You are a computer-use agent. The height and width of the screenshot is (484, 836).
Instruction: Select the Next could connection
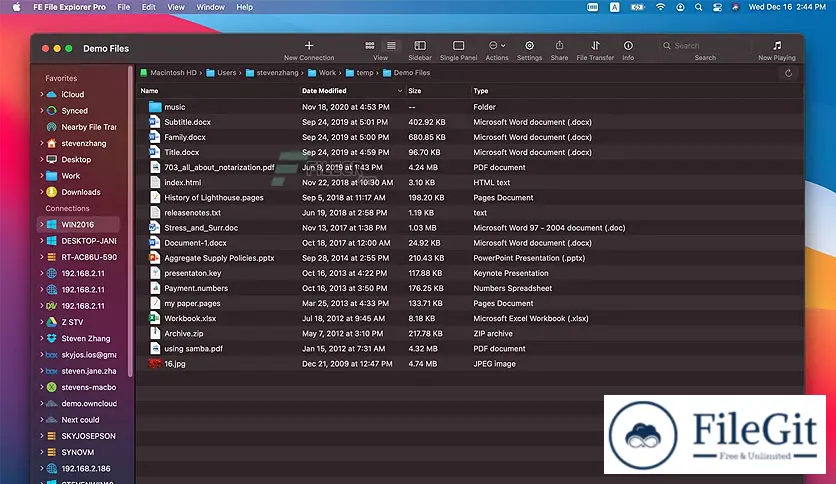pos(80,420)
